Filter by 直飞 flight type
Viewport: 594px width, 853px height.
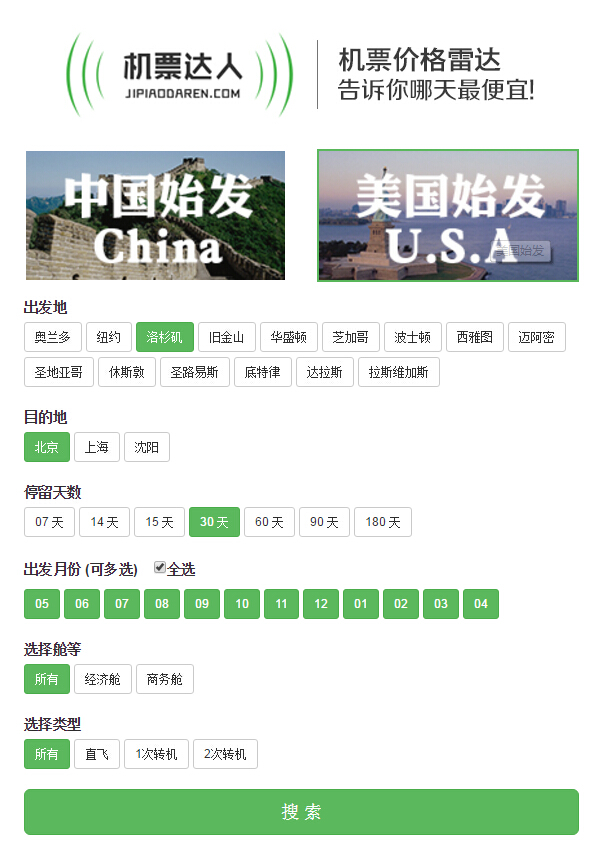tap(97, 754)
